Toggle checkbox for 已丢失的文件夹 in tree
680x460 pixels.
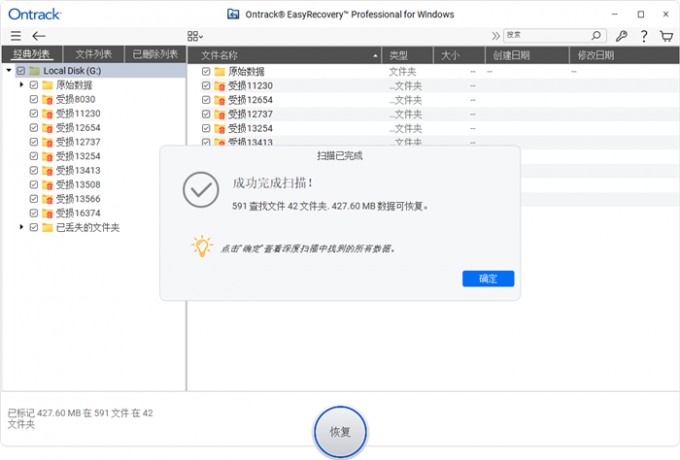pyautogui.click(x=34, y=227)
